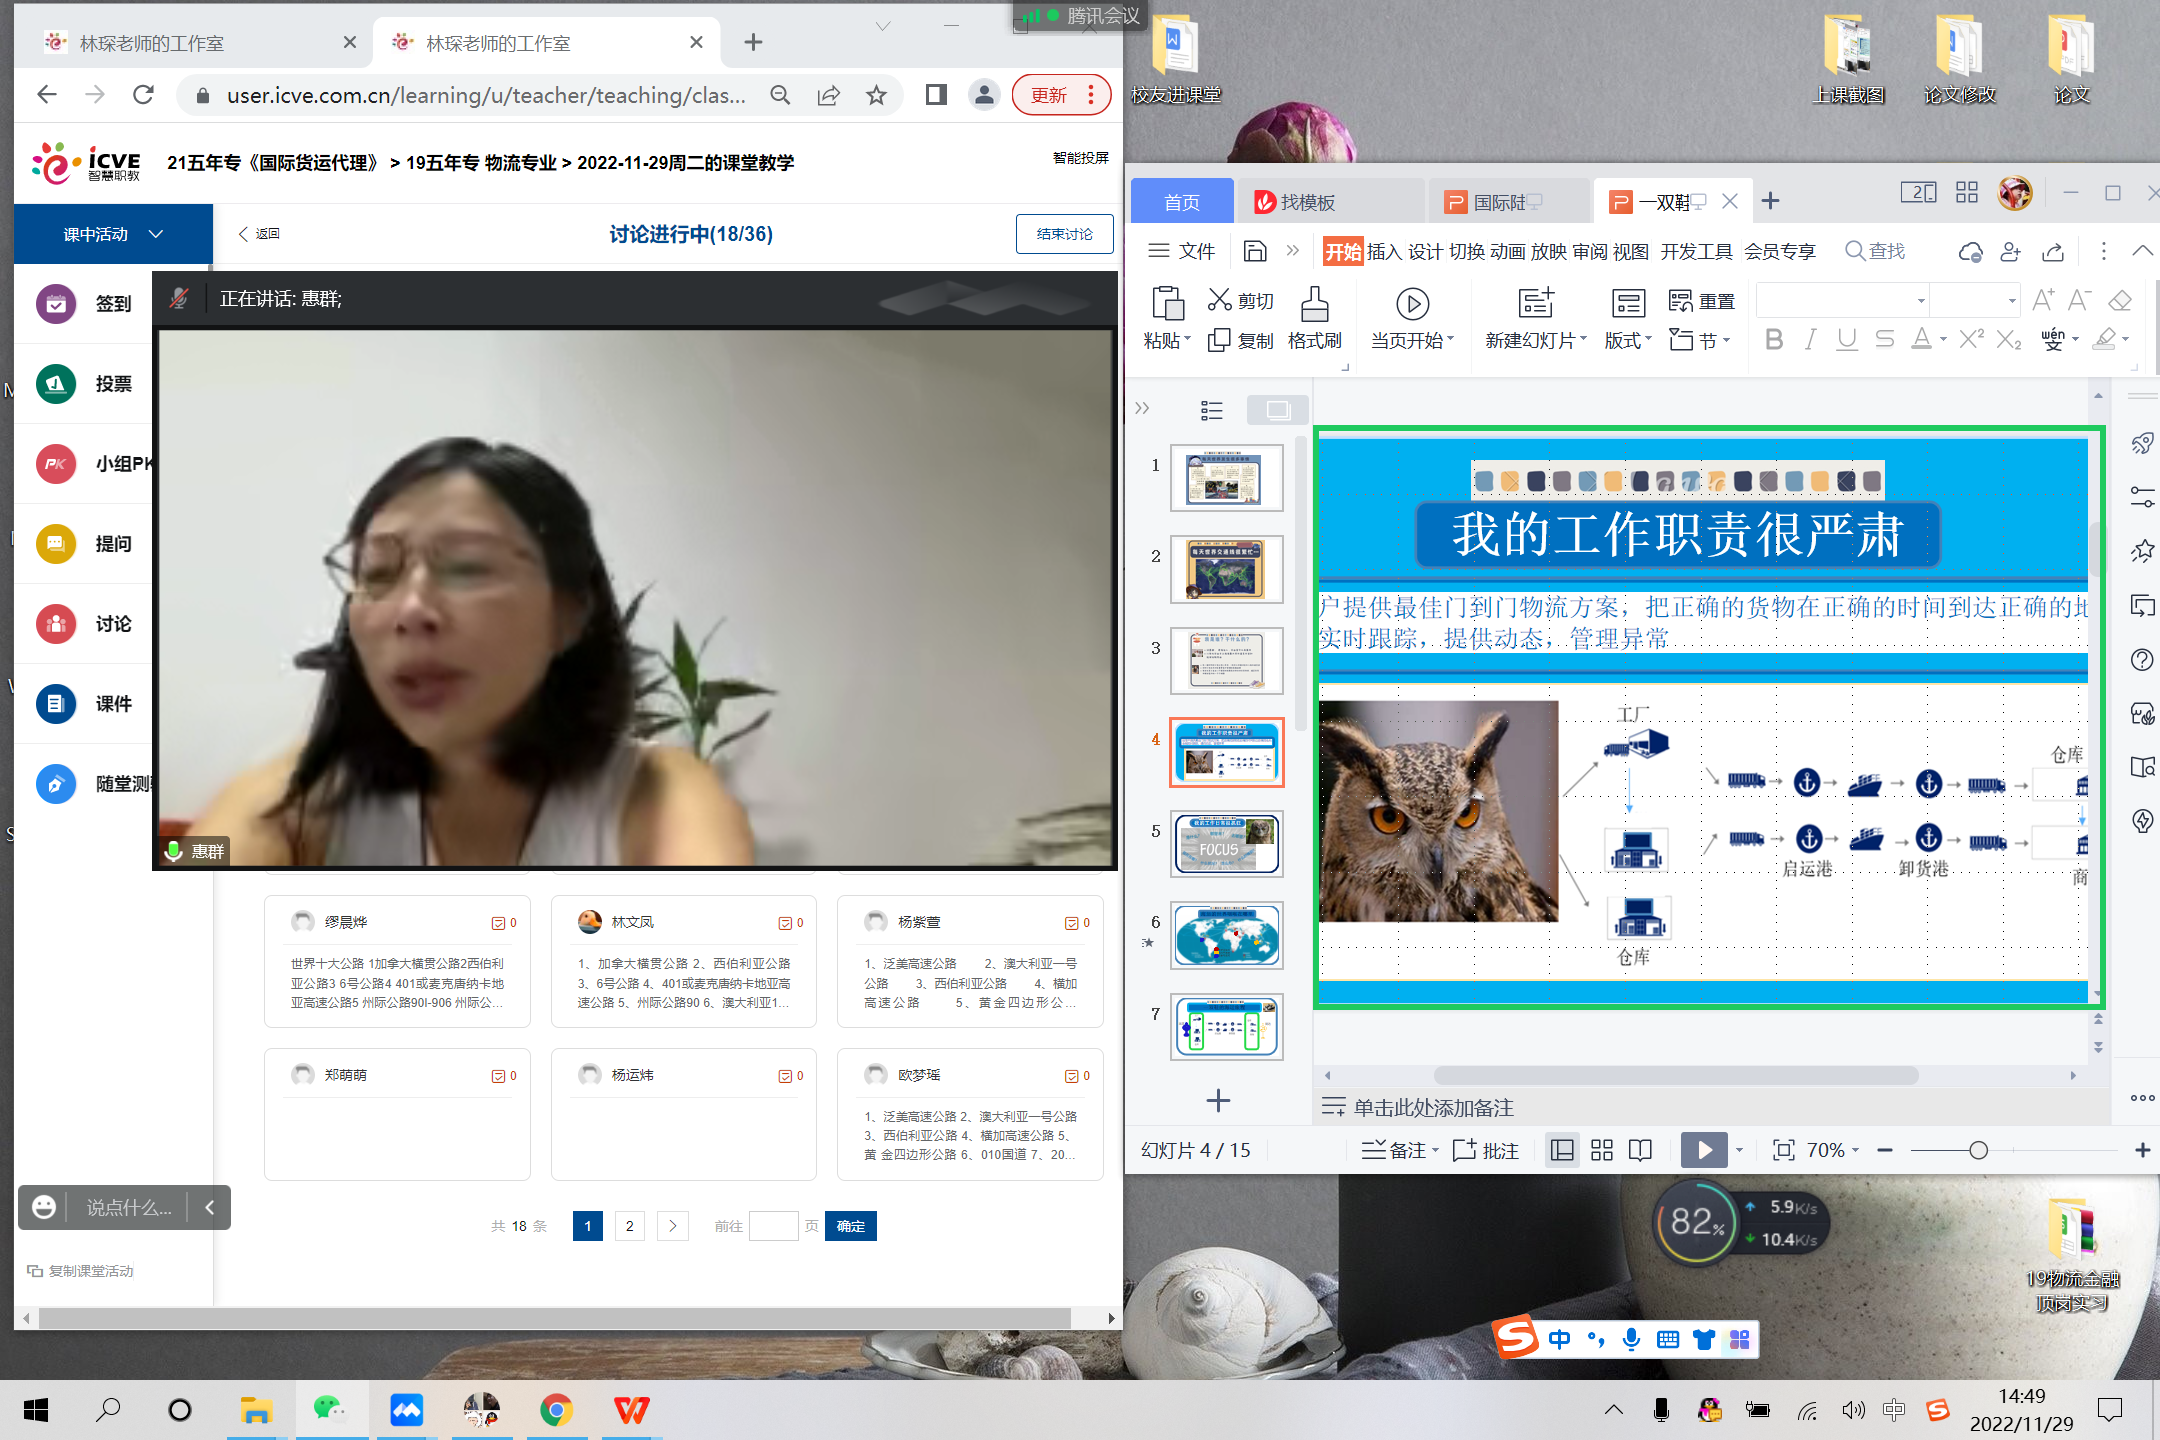
Task: Open the 签到 sign-in activity
Action: click(x=84, y=304)
